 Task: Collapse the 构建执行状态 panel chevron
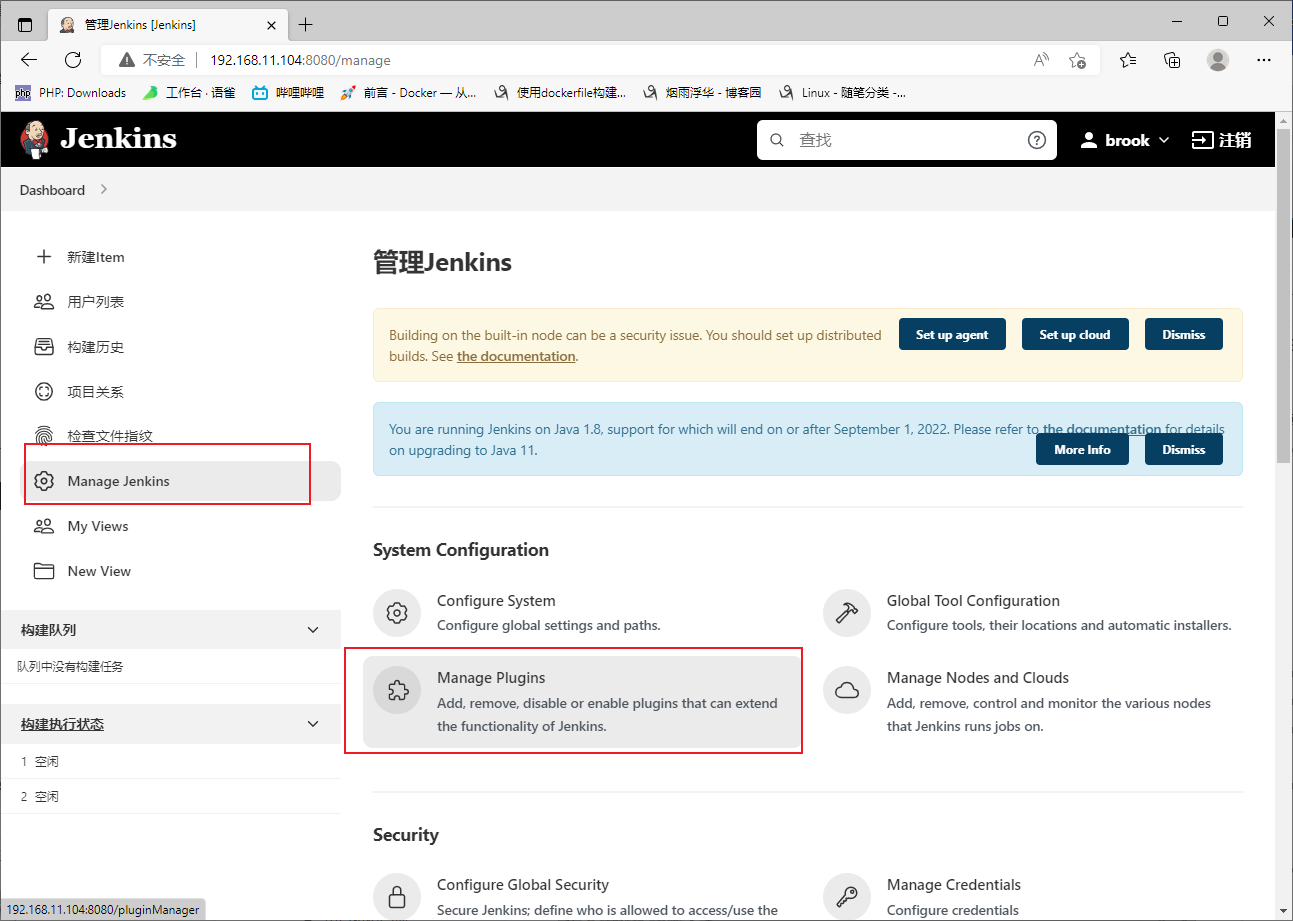pos(313,724)
